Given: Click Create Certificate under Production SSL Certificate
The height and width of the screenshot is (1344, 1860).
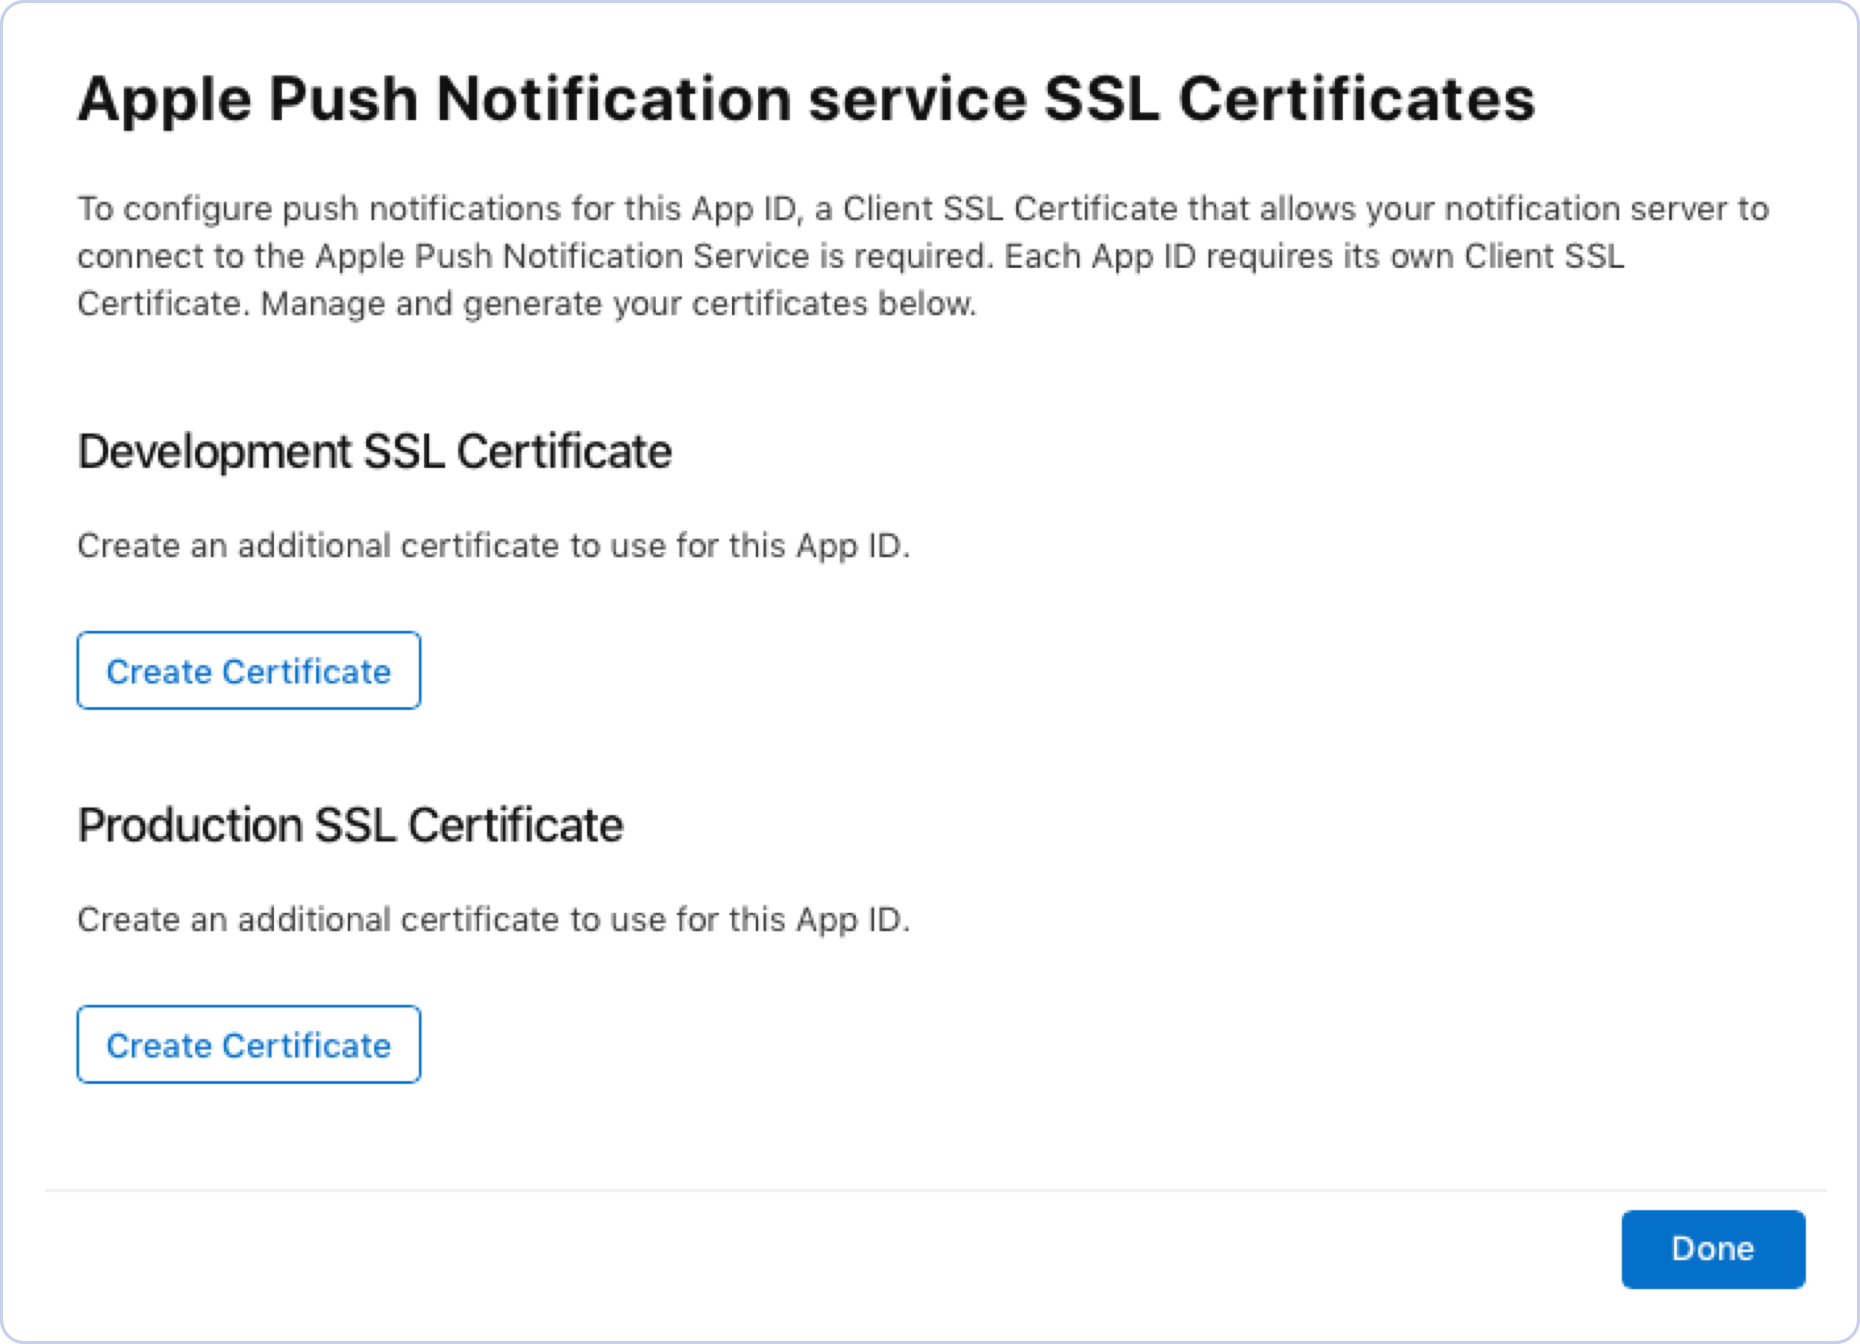Looking at the screenshot, I should [248, 1044].
